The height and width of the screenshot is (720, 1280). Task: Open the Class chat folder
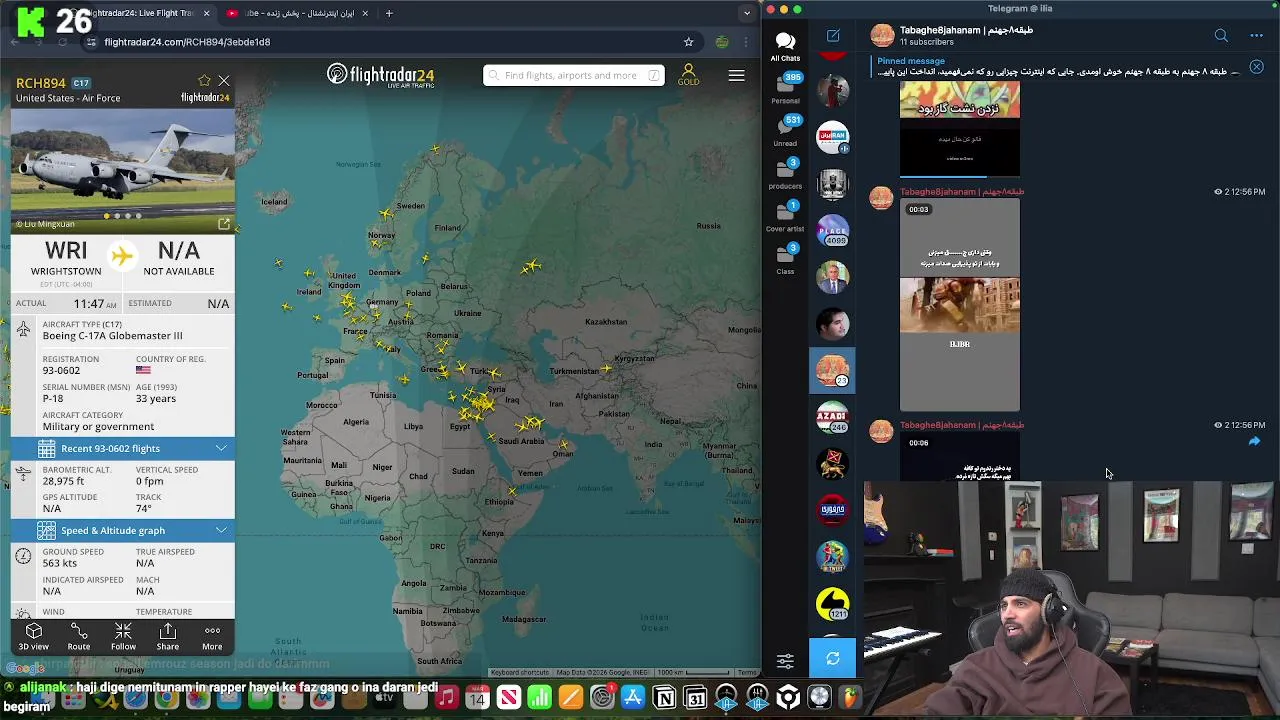coord(785,259)
